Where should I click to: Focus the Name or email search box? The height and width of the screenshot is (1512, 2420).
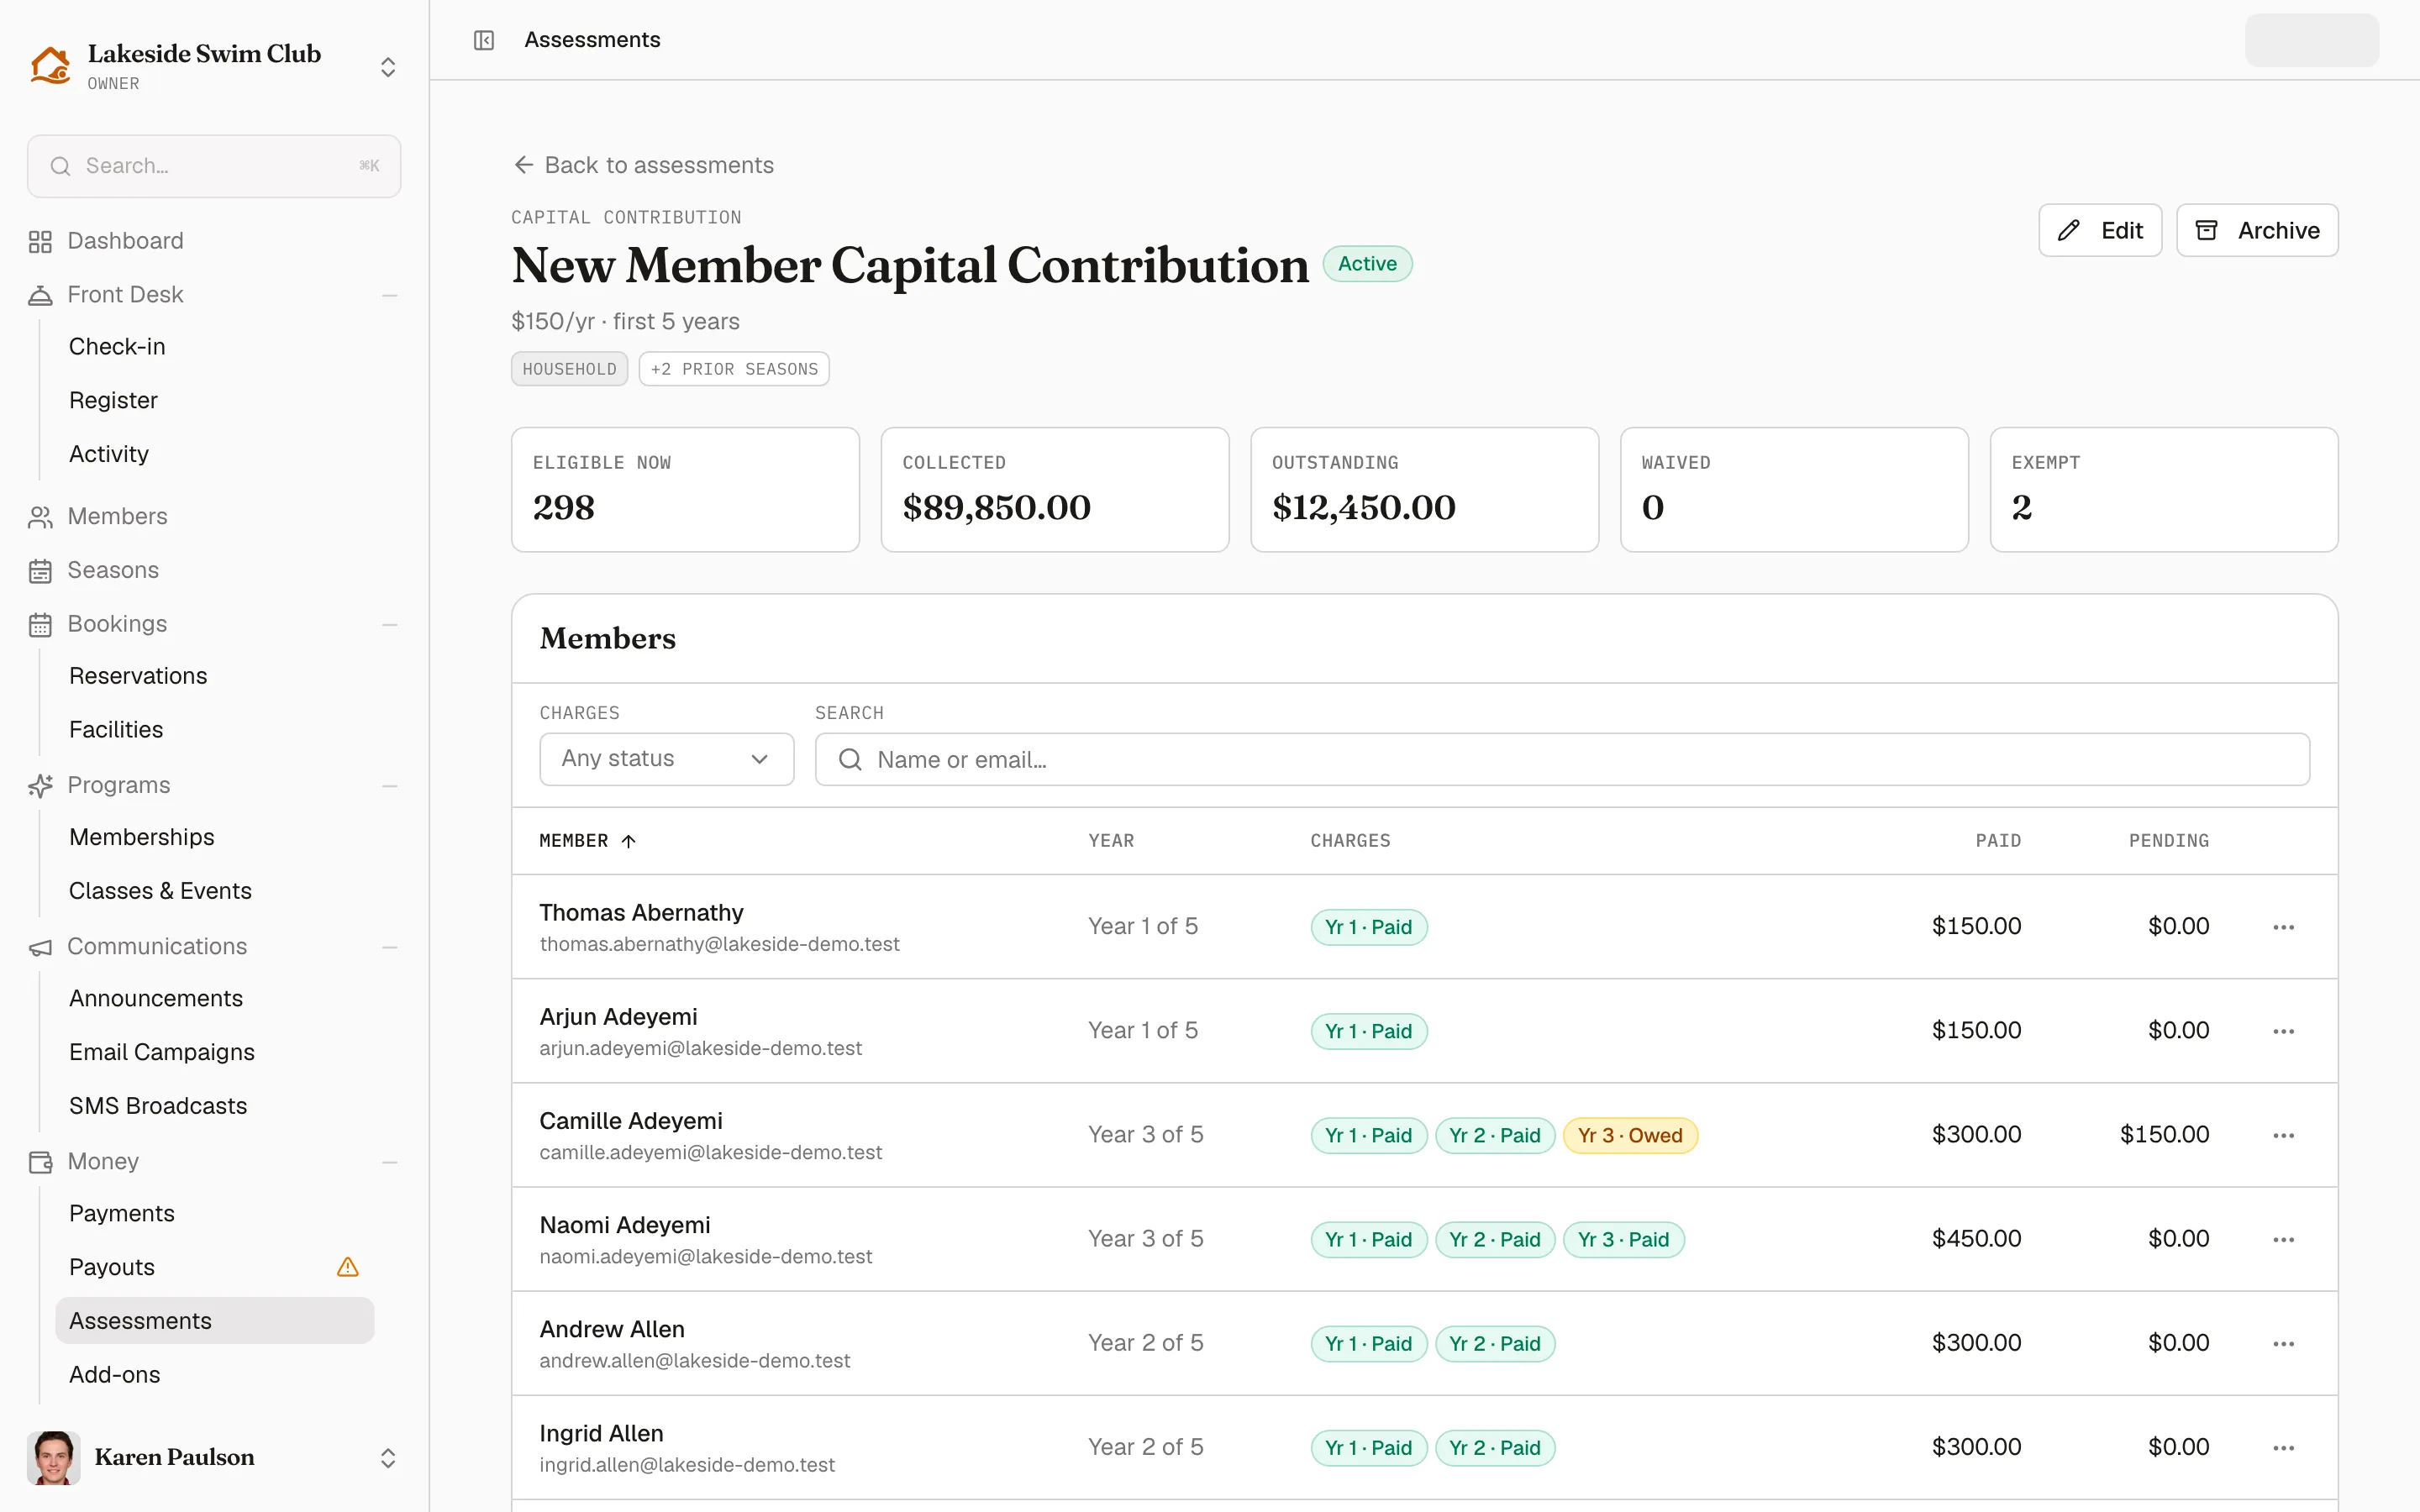point(1562,759)
